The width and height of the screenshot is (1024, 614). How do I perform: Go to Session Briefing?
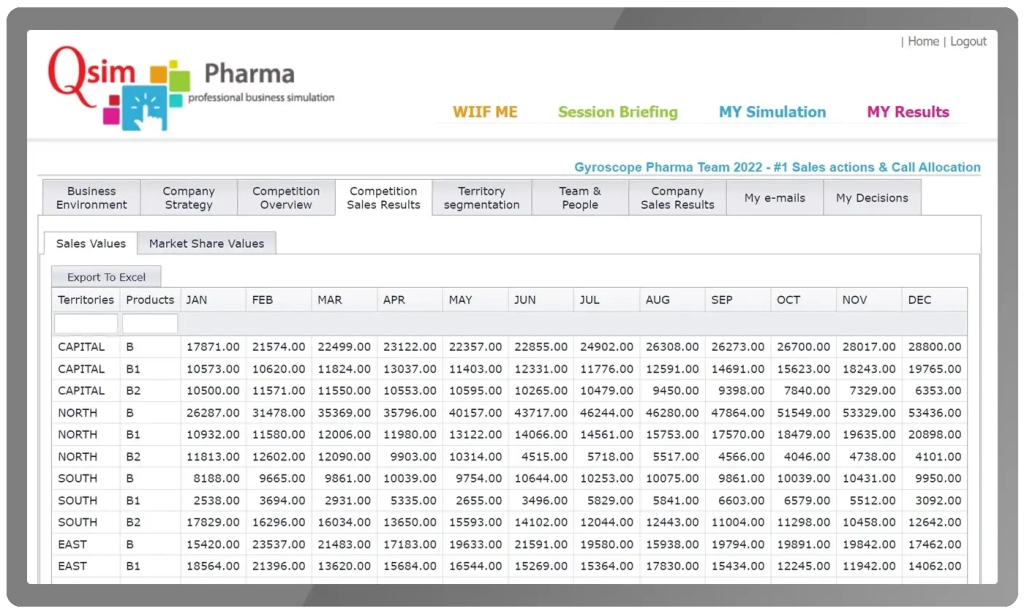[x=617, y=112]
